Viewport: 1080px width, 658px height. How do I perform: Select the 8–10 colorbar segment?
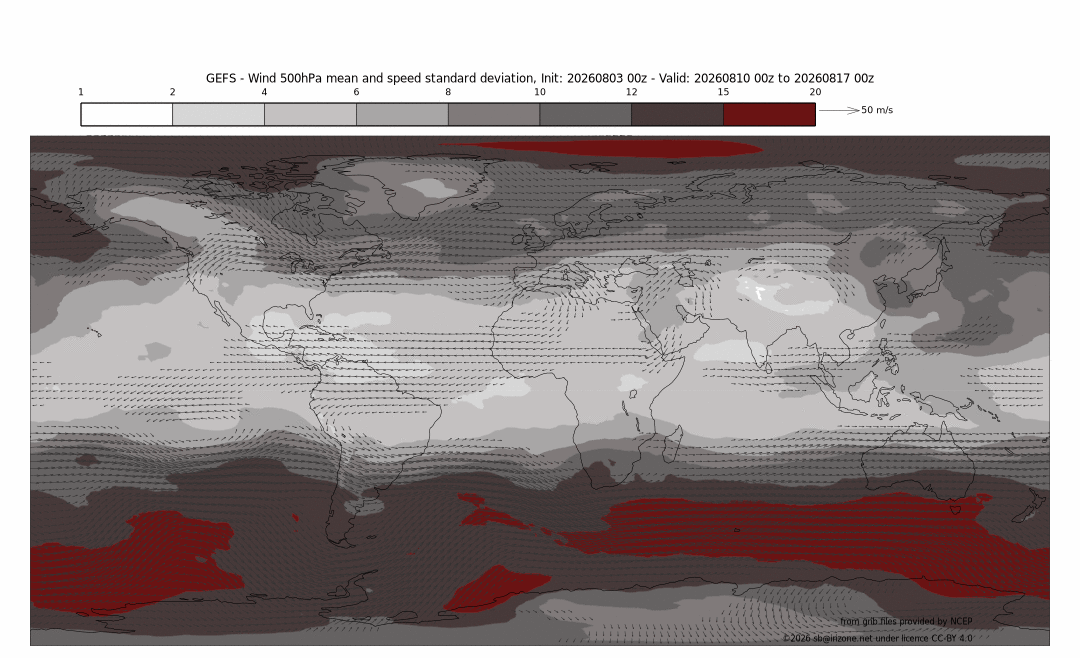point(494,114)
